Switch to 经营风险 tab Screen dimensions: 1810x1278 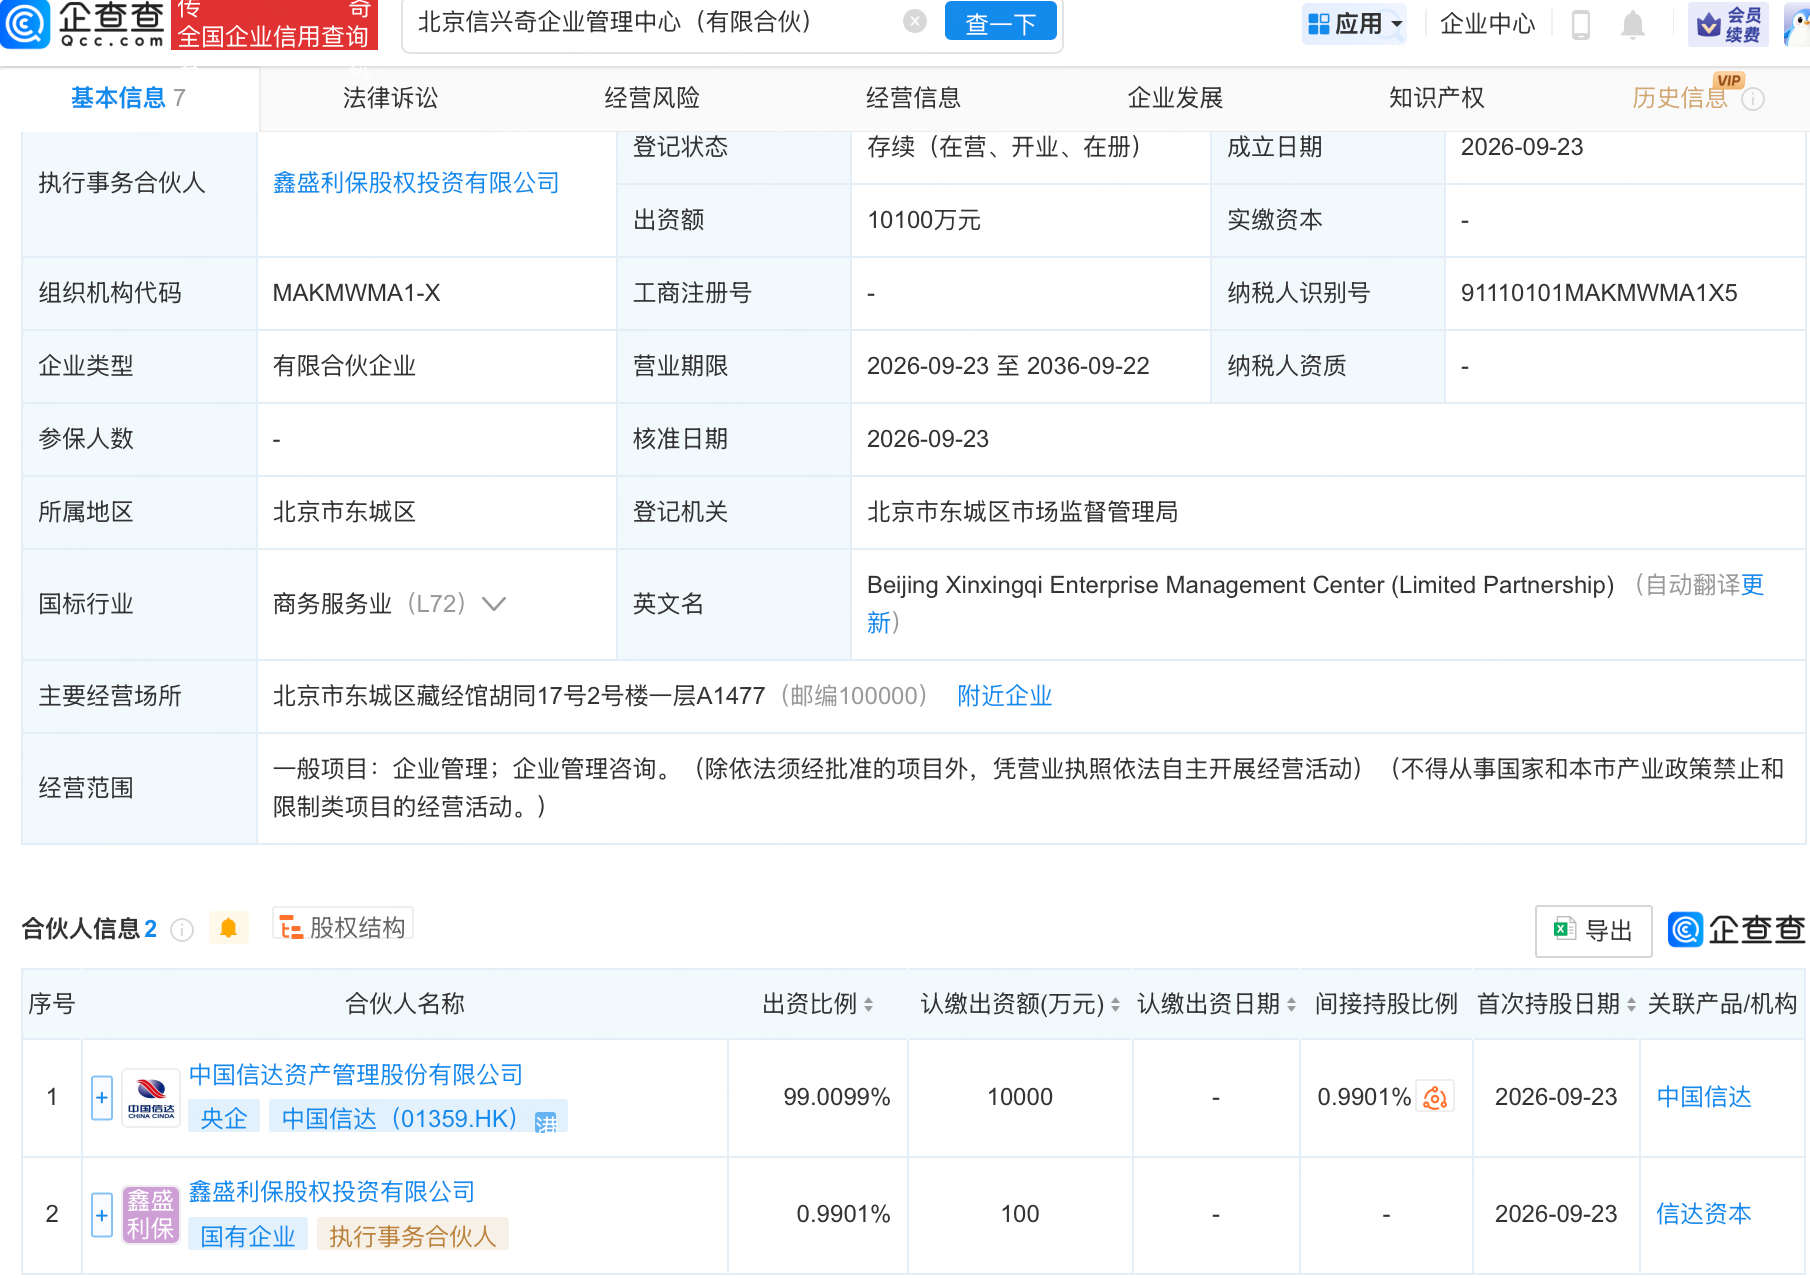[652, 98]
